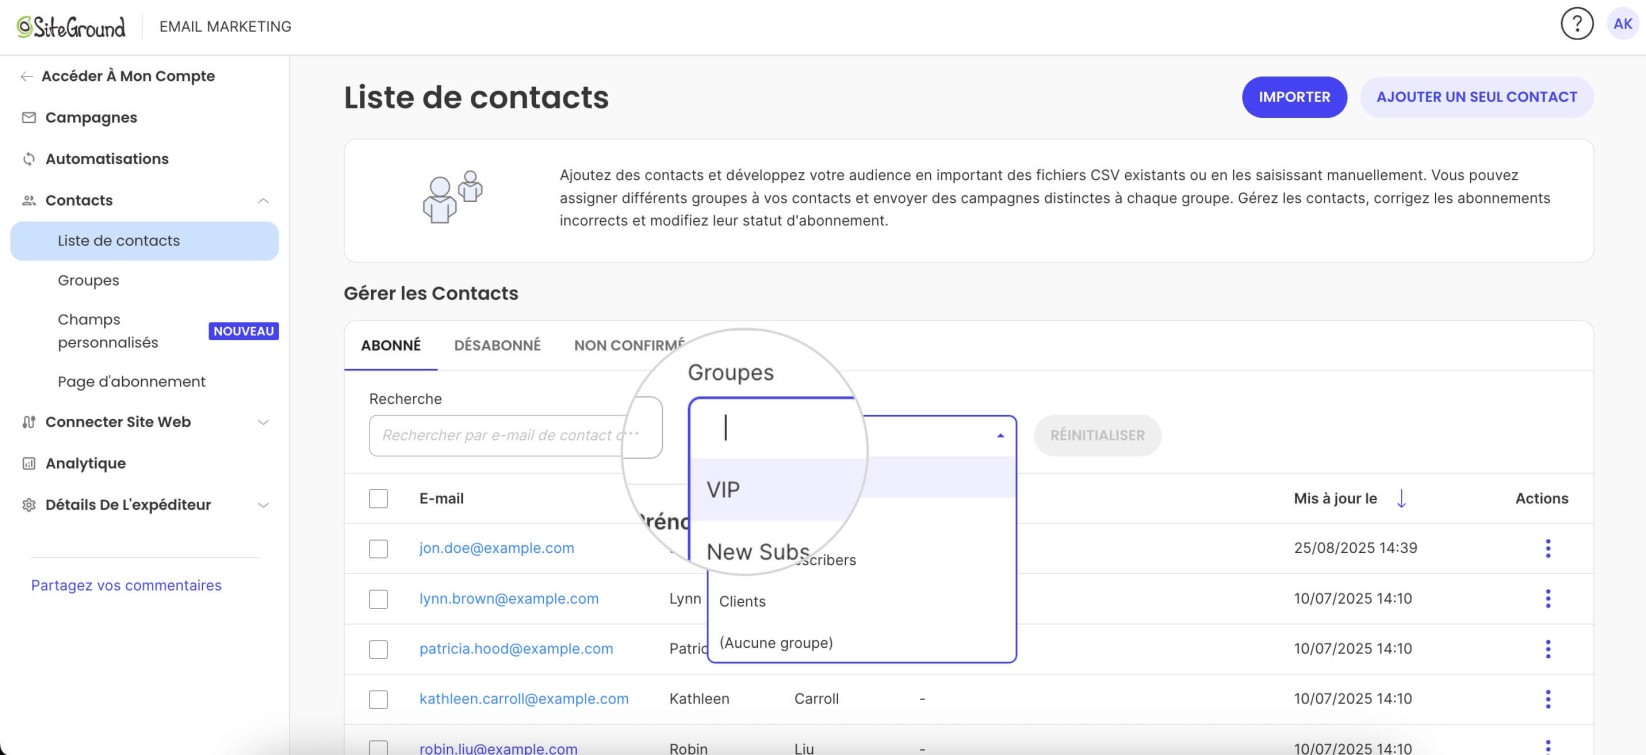
Task: Click AJOUTER UN SEUL CONTACT button
Action: click(1476, 97)
